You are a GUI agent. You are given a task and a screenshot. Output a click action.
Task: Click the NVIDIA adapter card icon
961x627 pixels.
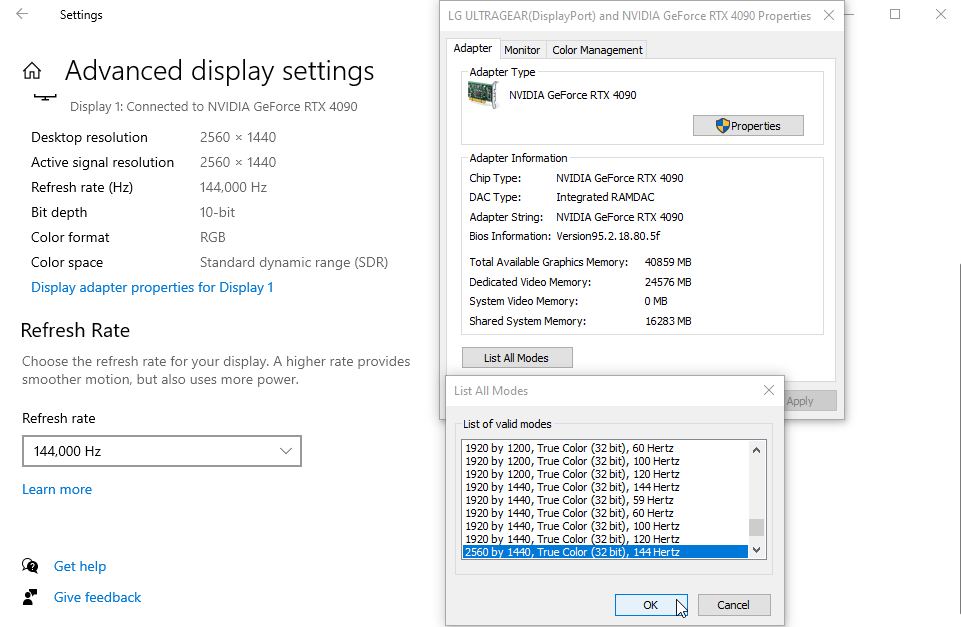(483, 95)
